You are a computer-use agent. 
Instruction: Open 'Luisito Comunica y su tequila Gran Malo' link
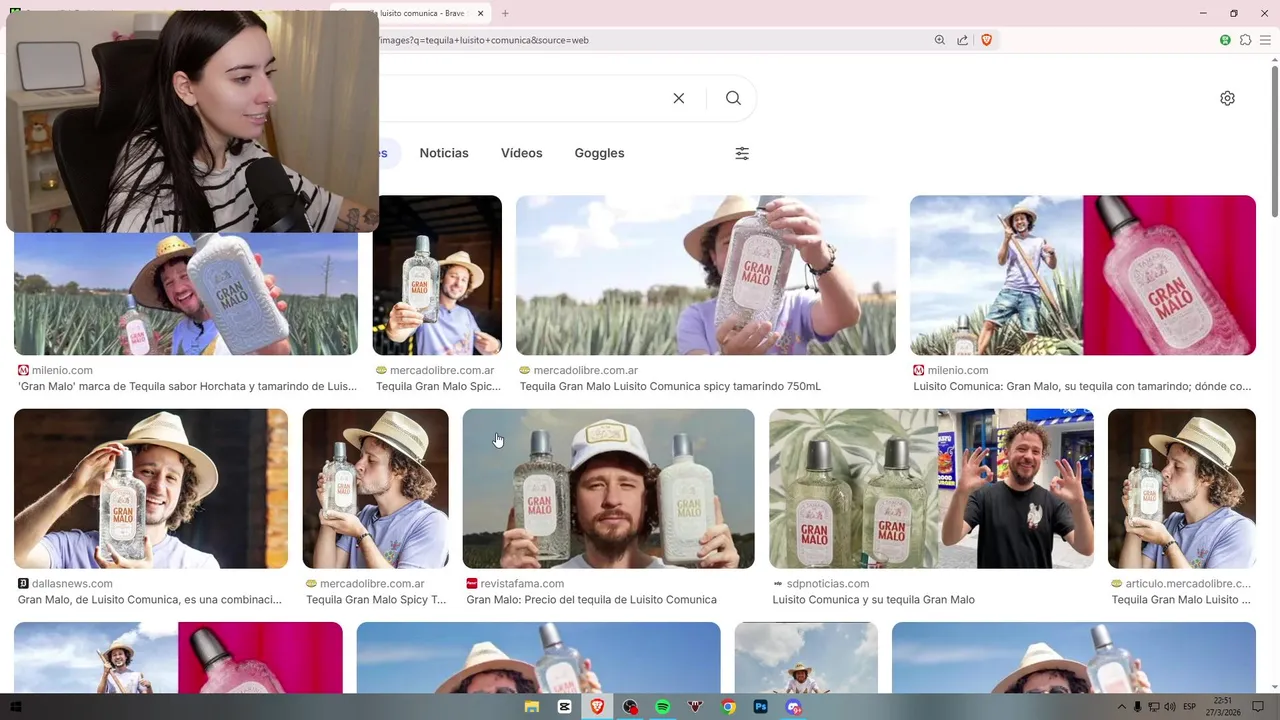click(873, 600)
